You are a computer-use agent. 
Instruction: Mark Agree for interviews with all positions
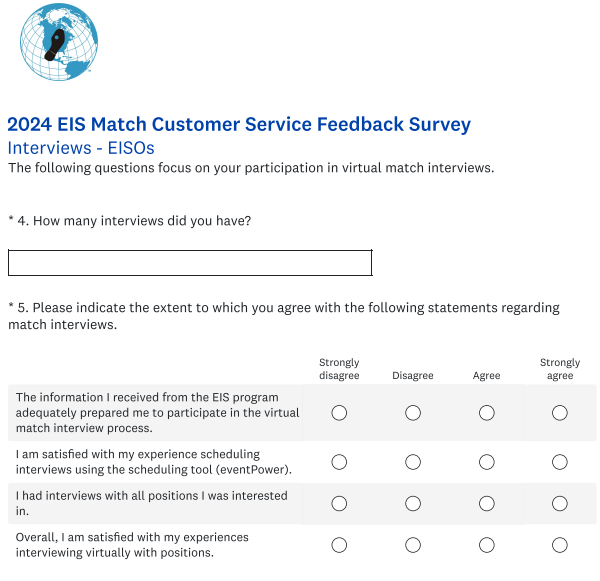point(487,503)
